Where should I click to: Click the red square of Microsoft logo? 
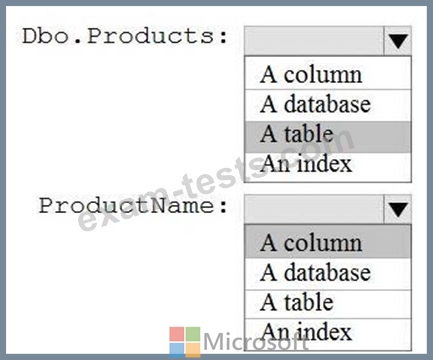pyautogui.click(x=177, y=334)
